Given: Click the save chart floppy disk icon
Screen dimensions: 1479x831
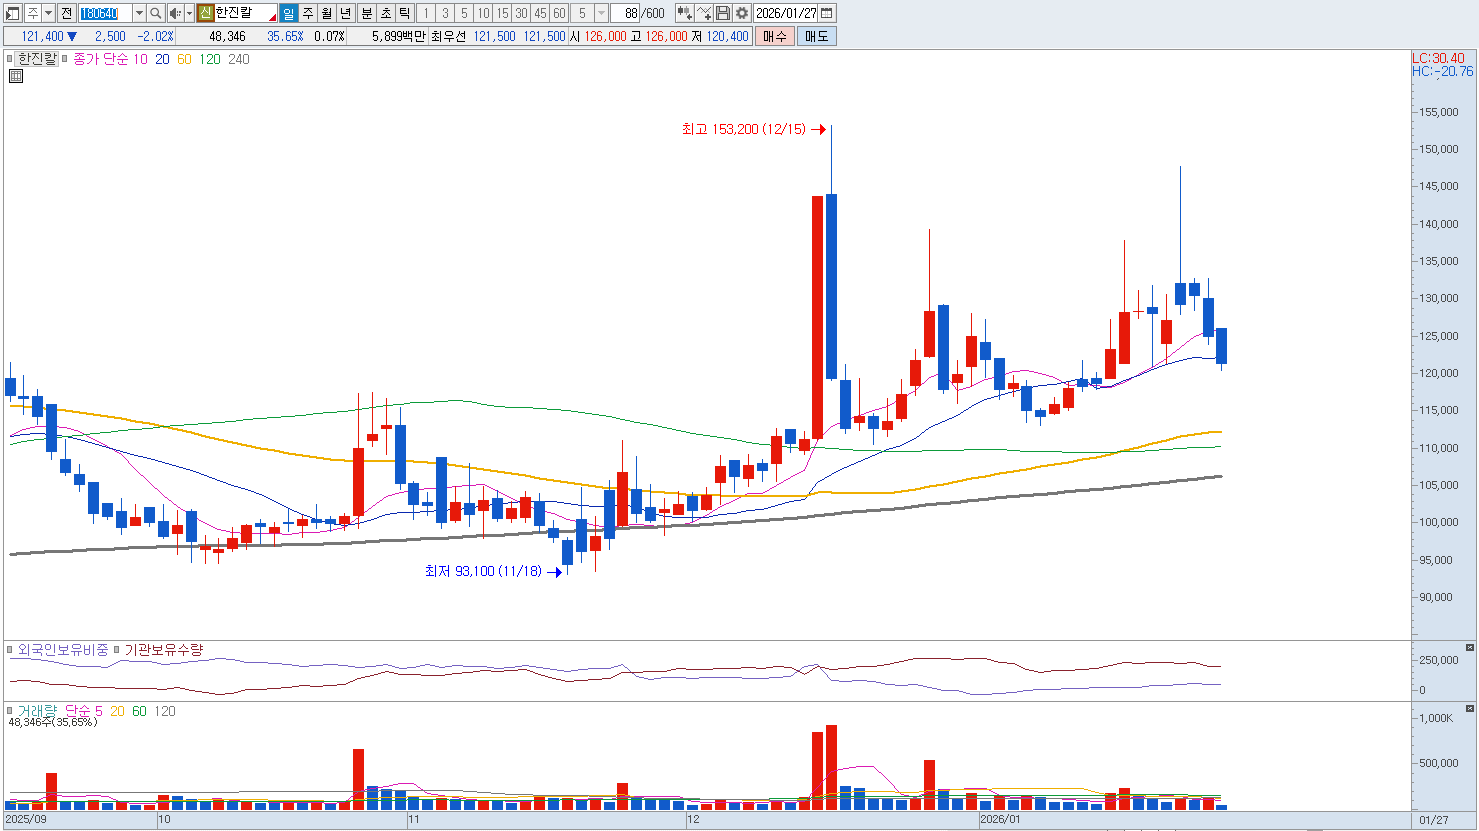Looking at the screenshot, I should coord(723,13).
